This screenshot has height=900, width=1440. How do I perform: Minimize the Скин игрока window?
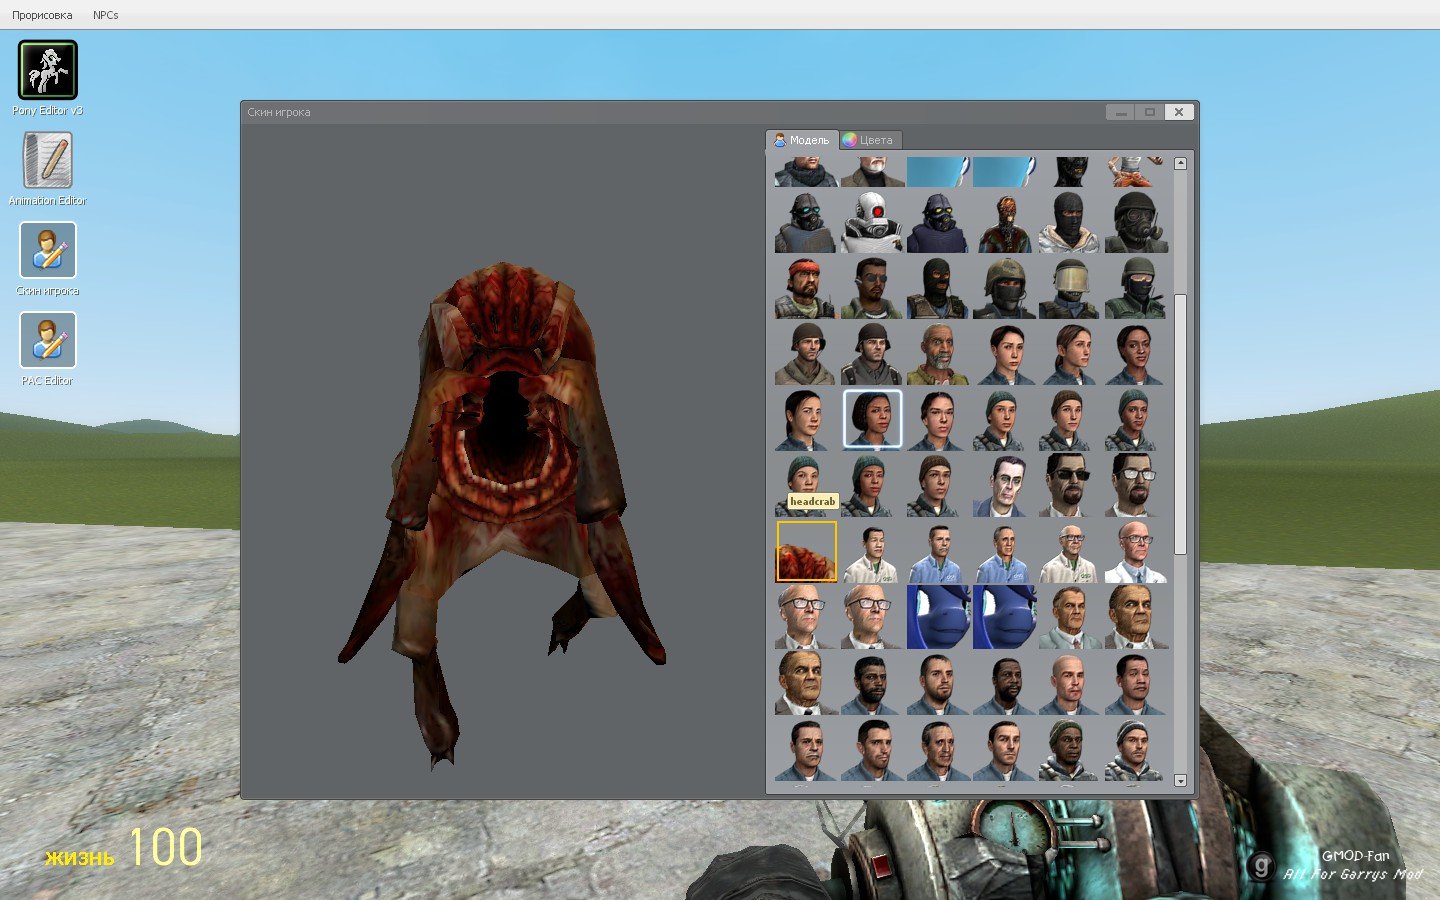(1121, 112)
